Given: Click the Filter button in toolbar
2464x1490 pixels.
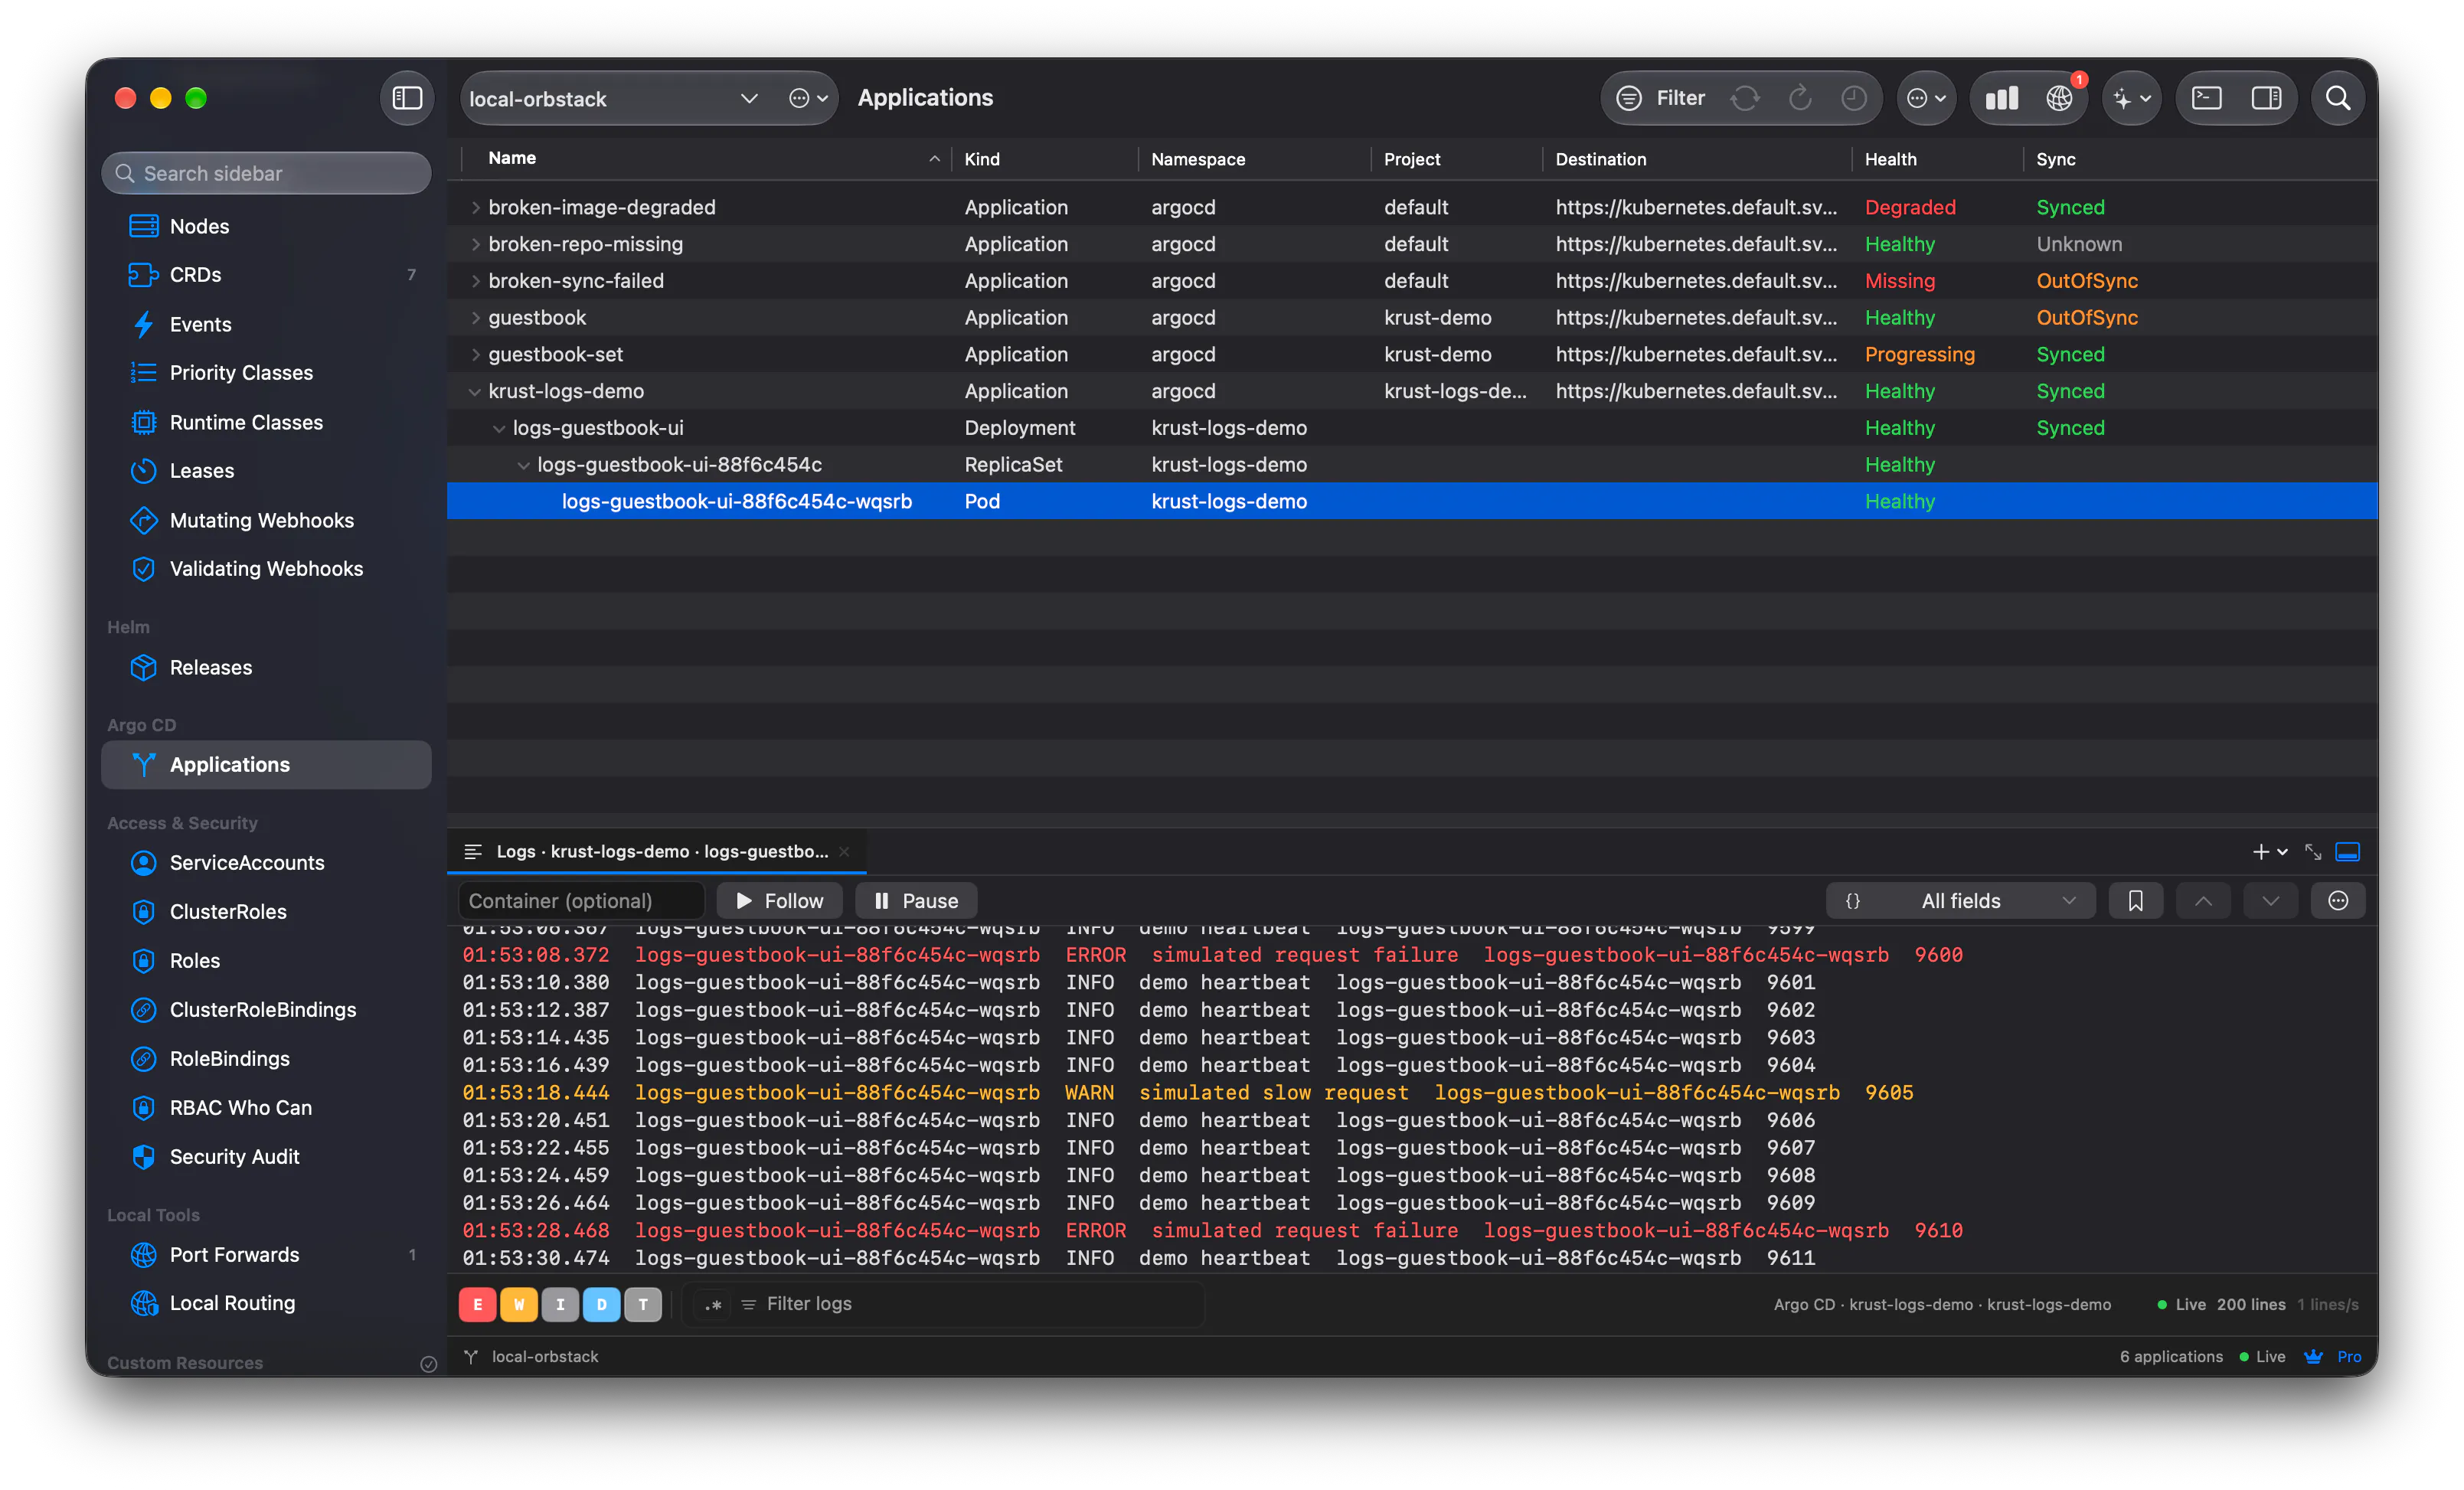Looking at the screenshot, I should 1660,98.
